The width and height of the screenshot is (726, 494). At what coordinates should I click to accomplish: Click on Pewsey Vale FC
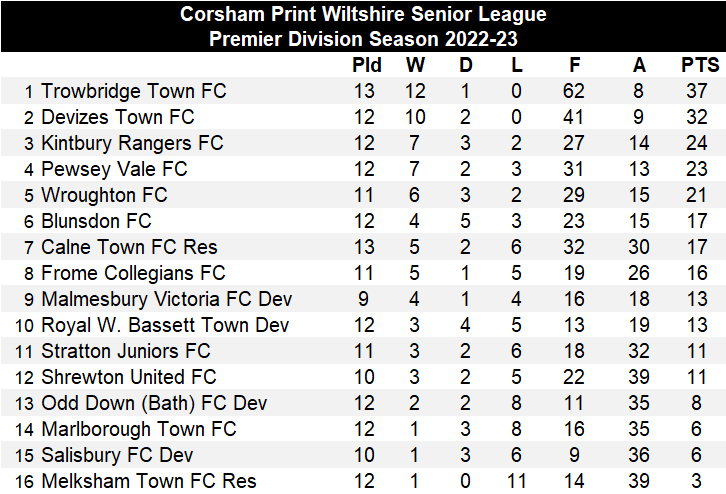[x=114, y=169]
